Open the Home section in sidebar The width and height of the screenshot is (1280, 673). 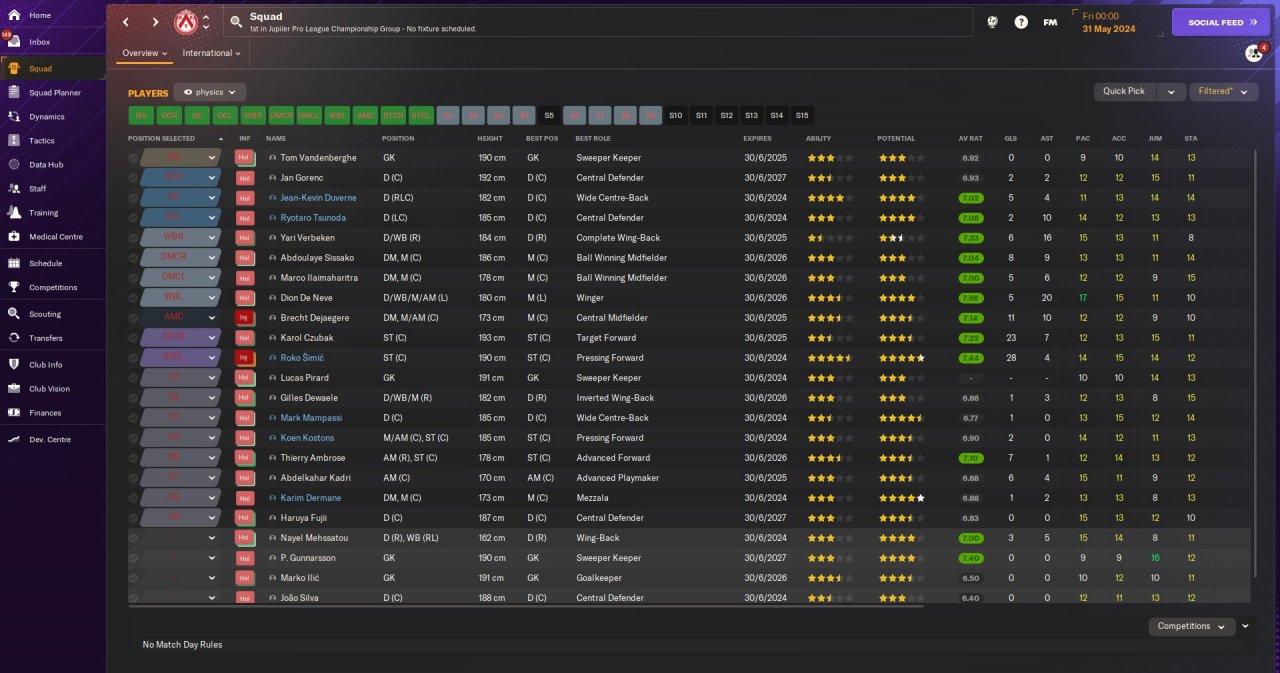pos(40,15)
